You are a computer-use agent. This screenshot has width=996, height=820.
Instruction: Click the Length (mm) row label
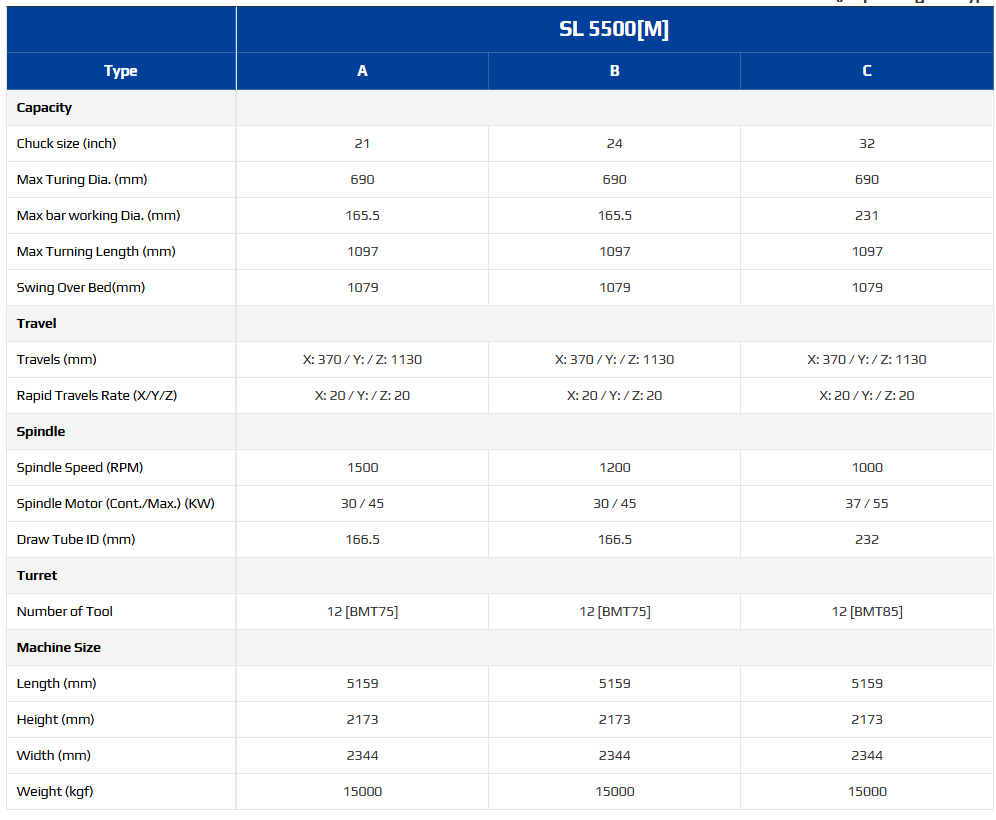point(57,684)
